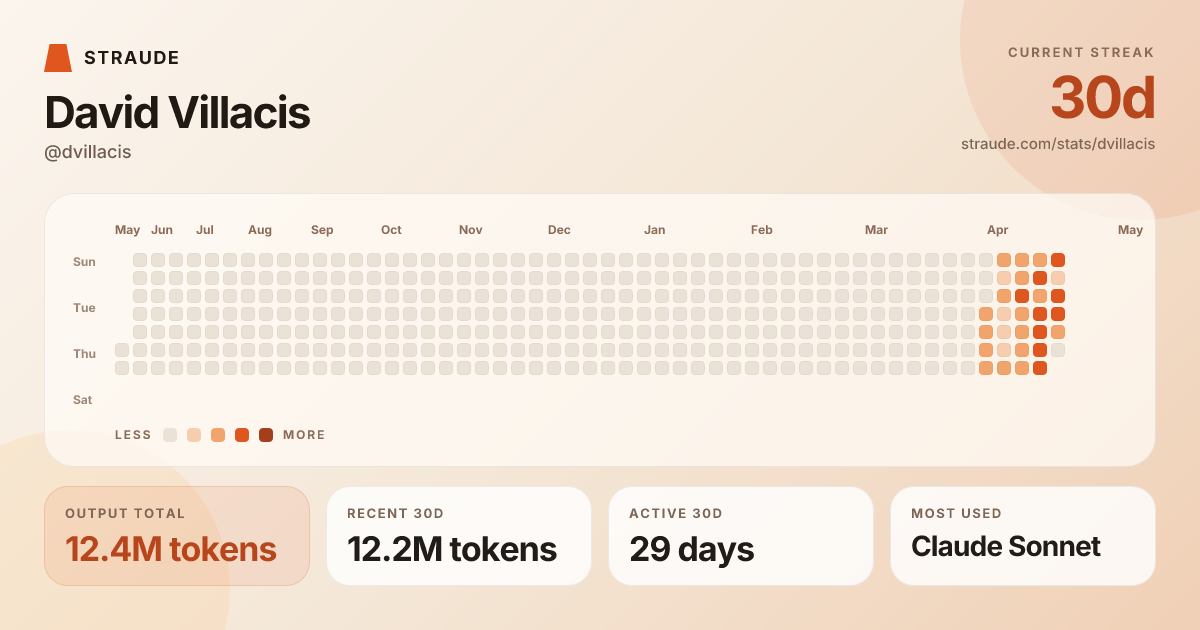1200x630 pixels.
Task: Click the darkest brown legend swatch
Action: coord(266,435)
